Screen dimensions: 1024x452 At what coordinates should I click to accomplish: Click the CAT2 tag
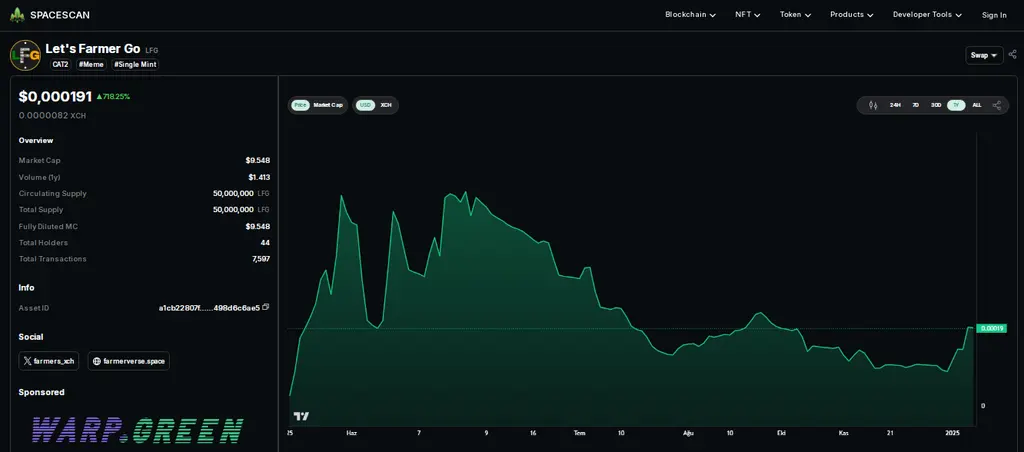pyautogui.click(x=61, y=65)
